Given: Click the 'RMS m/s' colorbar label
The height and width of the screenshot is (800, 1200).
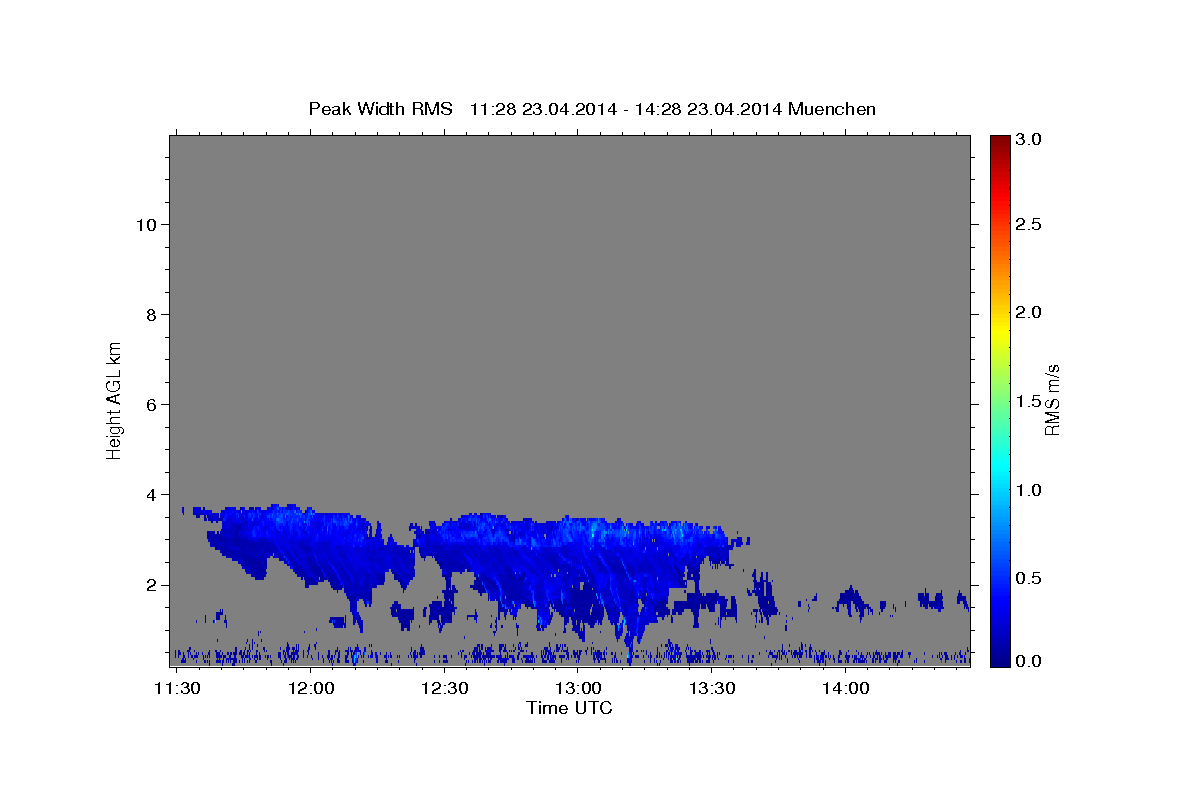Looking at the screenshot, I should pos(1052,399).
